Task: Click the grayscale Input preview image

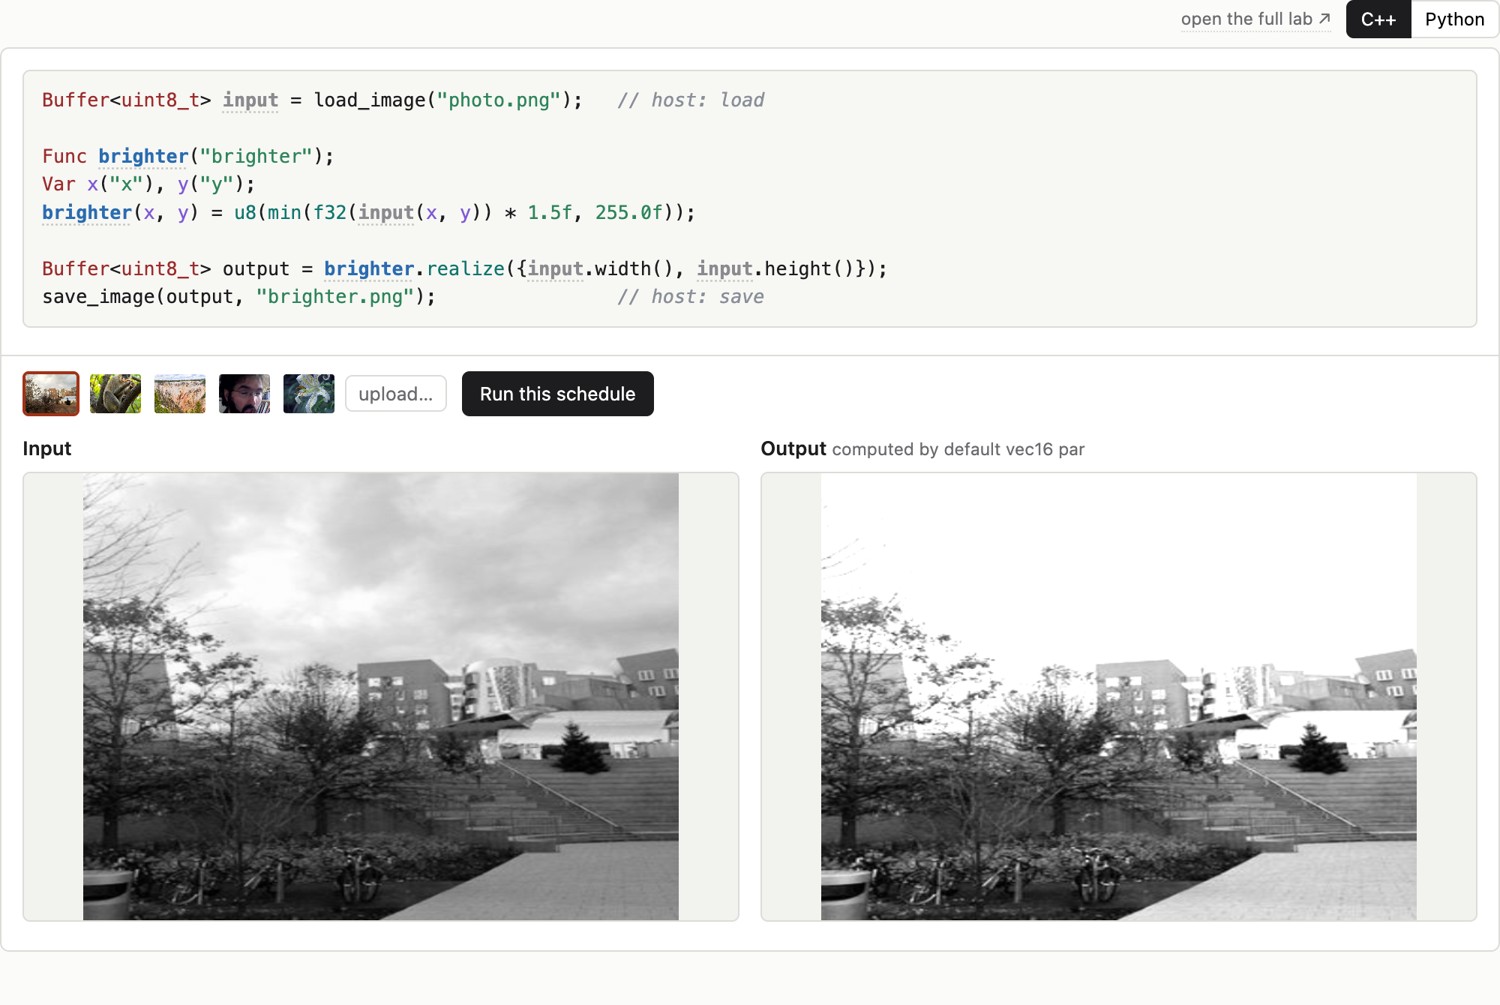Action: point(381,697)
